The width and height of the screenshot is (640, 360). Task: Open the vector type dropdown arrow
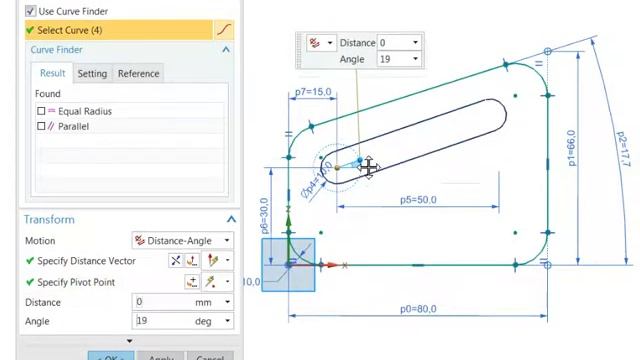click(228, 260)
